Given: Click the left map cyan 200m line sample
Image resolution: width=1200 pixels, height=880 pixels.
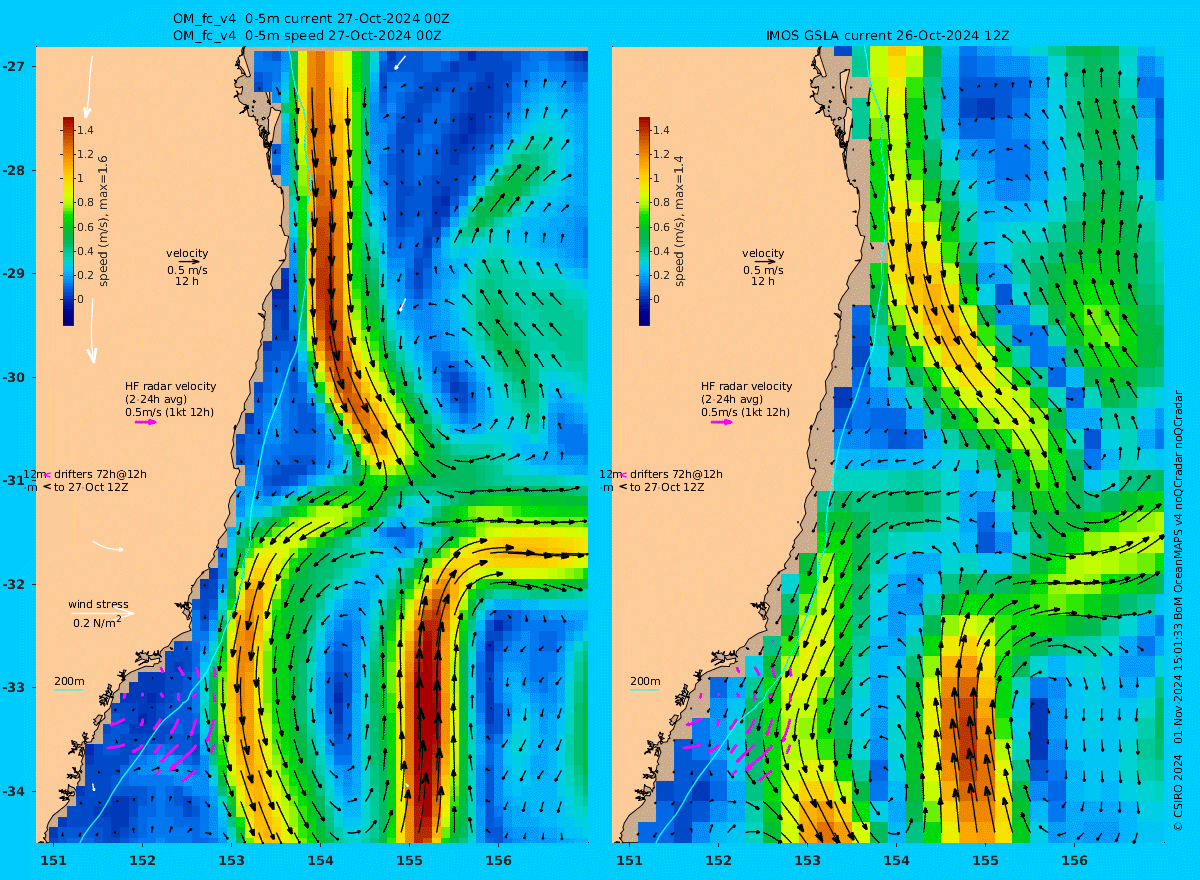Looking at the screenshot, I should [68, 690].
